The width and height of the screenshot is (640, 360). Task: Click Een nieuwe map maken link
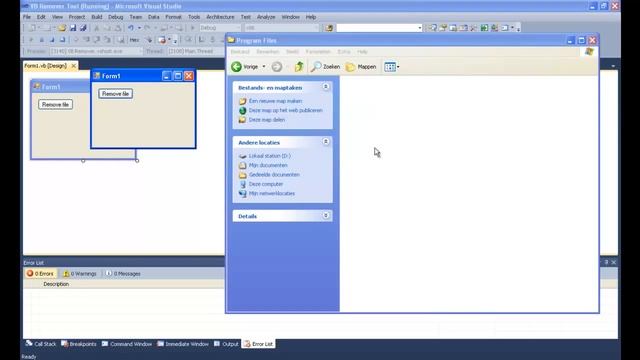(x=276, y=101)
